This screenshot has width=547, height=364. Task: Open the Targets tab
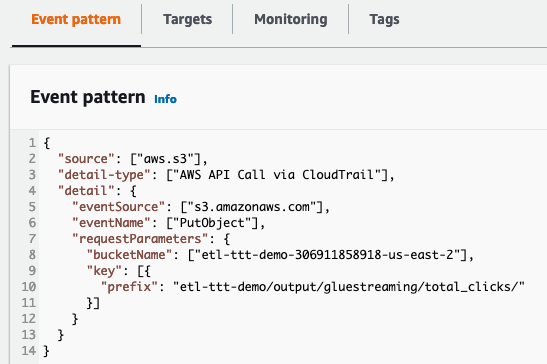pos(187,20)
